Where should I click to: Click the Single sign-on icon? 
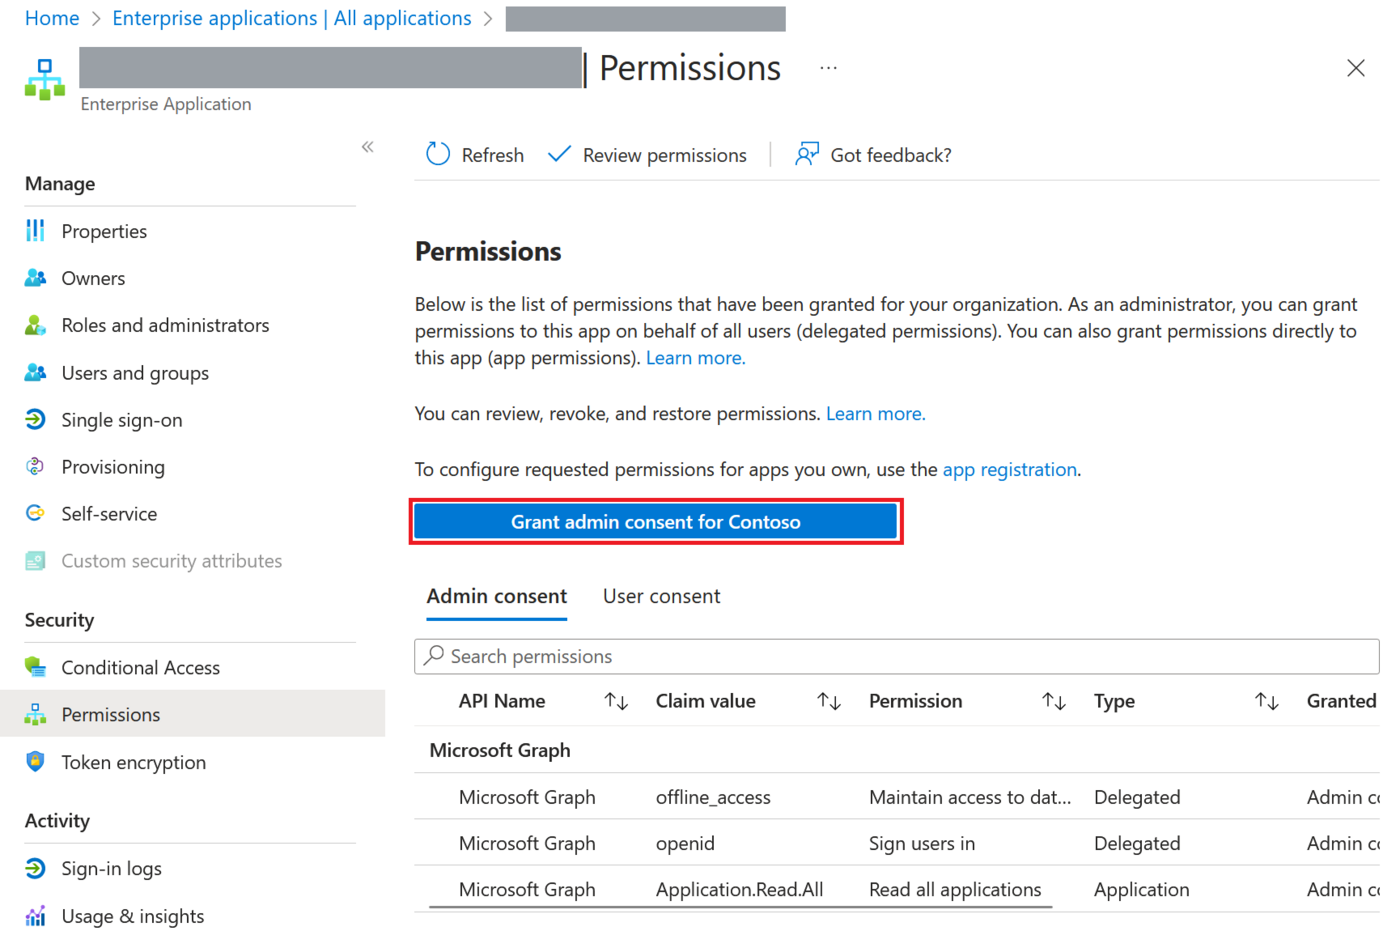pos(36,420)
